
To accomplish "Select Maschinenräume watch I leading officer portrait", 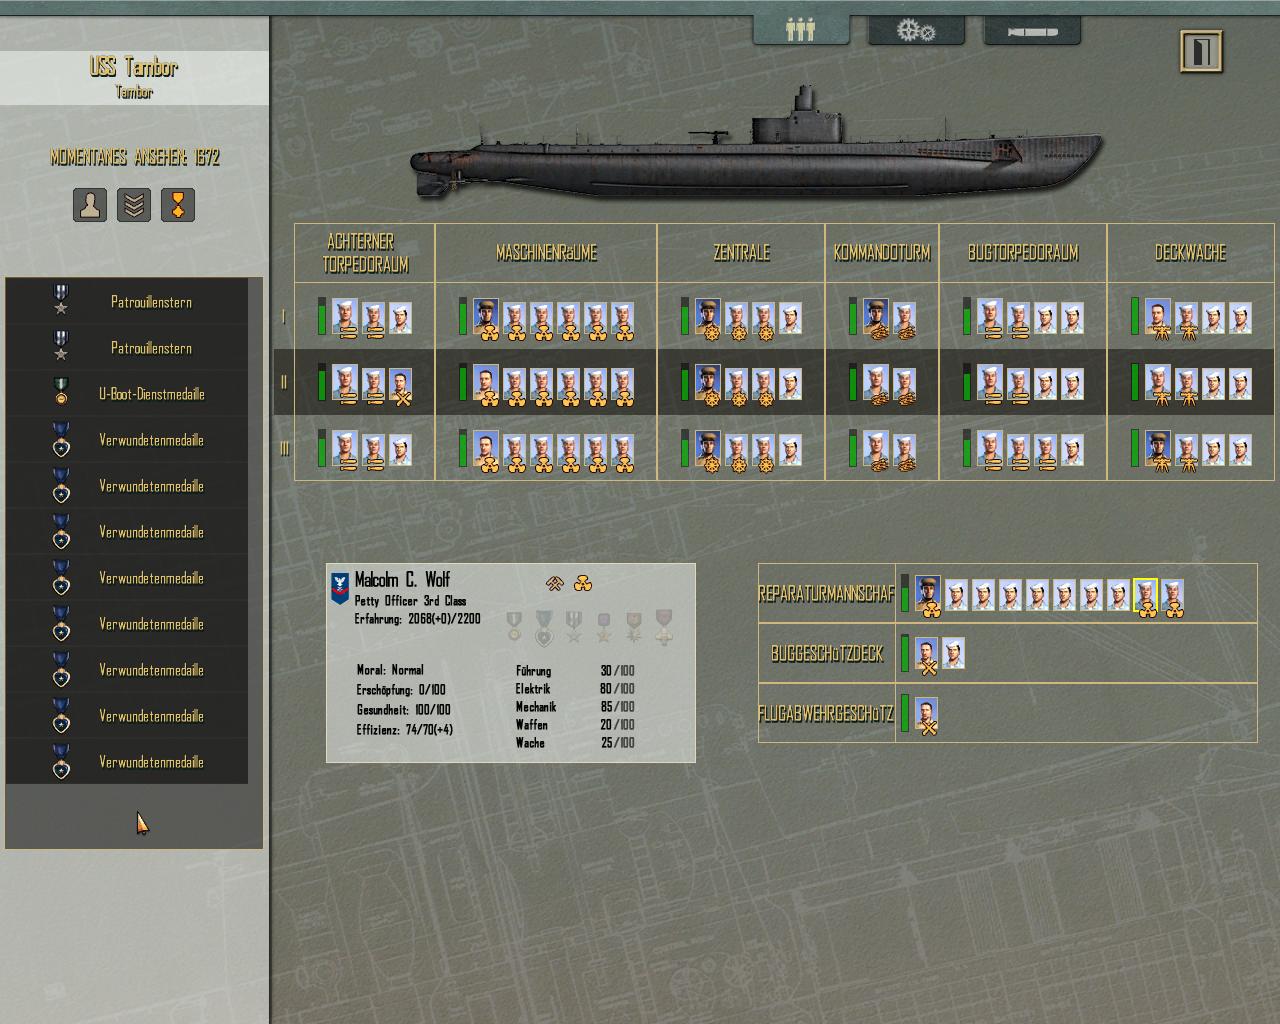I will pos(486,318).
